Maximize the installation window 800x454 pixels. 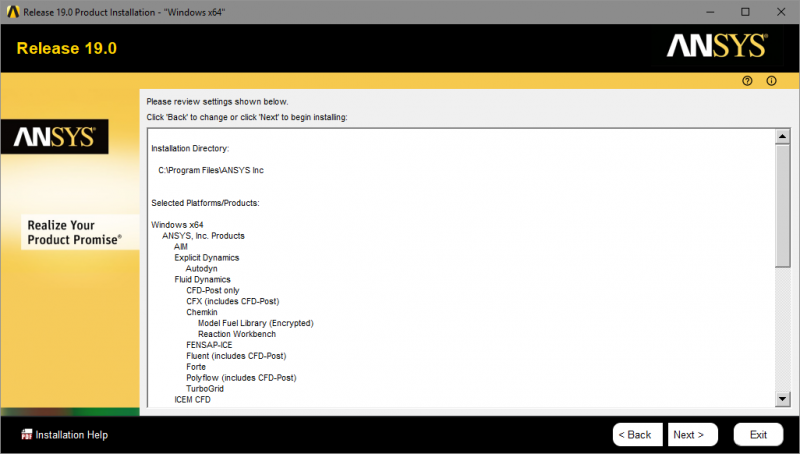click(x=745, y=11)
